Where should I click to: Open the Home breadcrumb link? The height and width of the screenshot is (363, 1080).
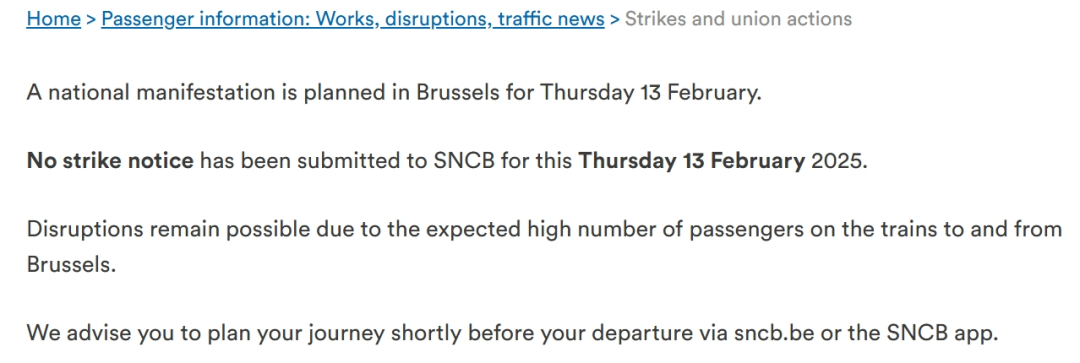54,19
